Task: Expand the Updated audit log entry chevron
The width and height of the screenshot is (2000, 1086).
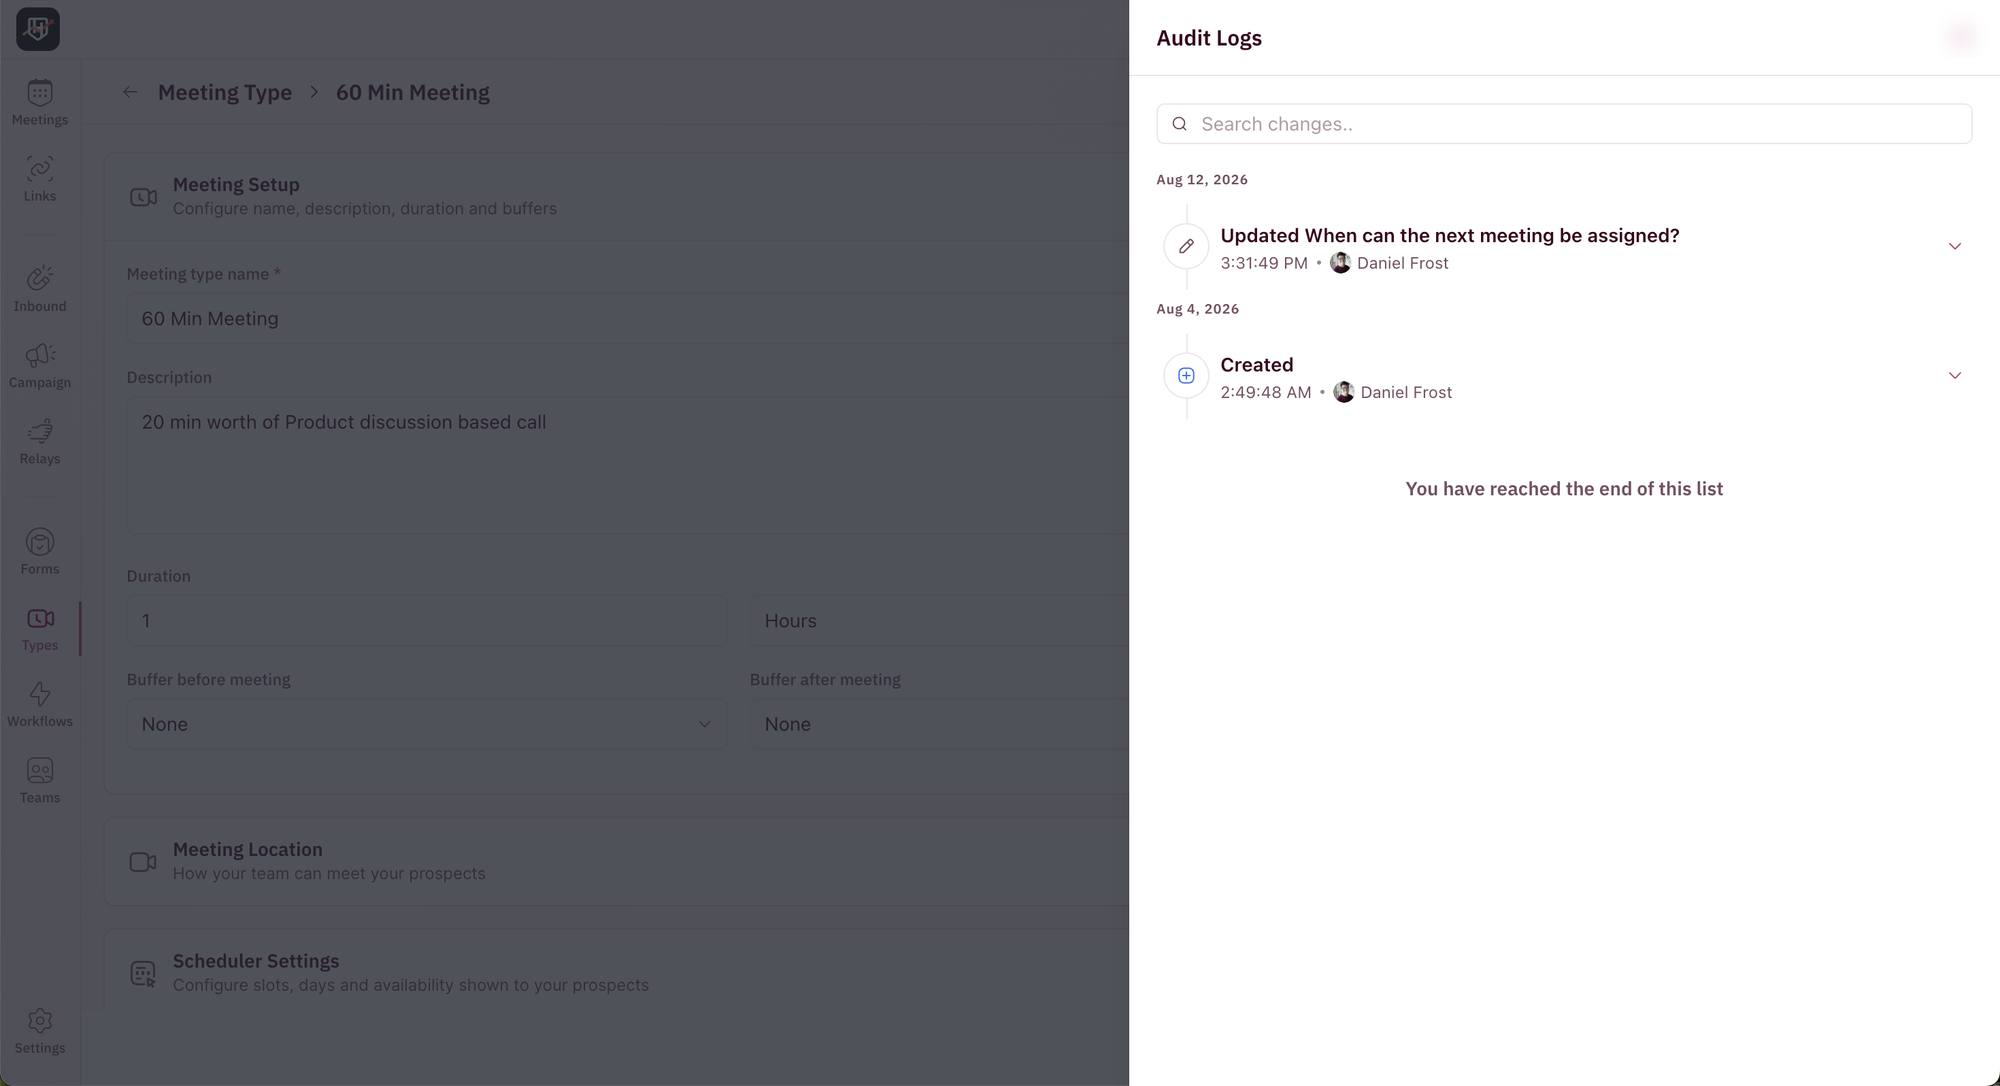Action: point(1954,246)
